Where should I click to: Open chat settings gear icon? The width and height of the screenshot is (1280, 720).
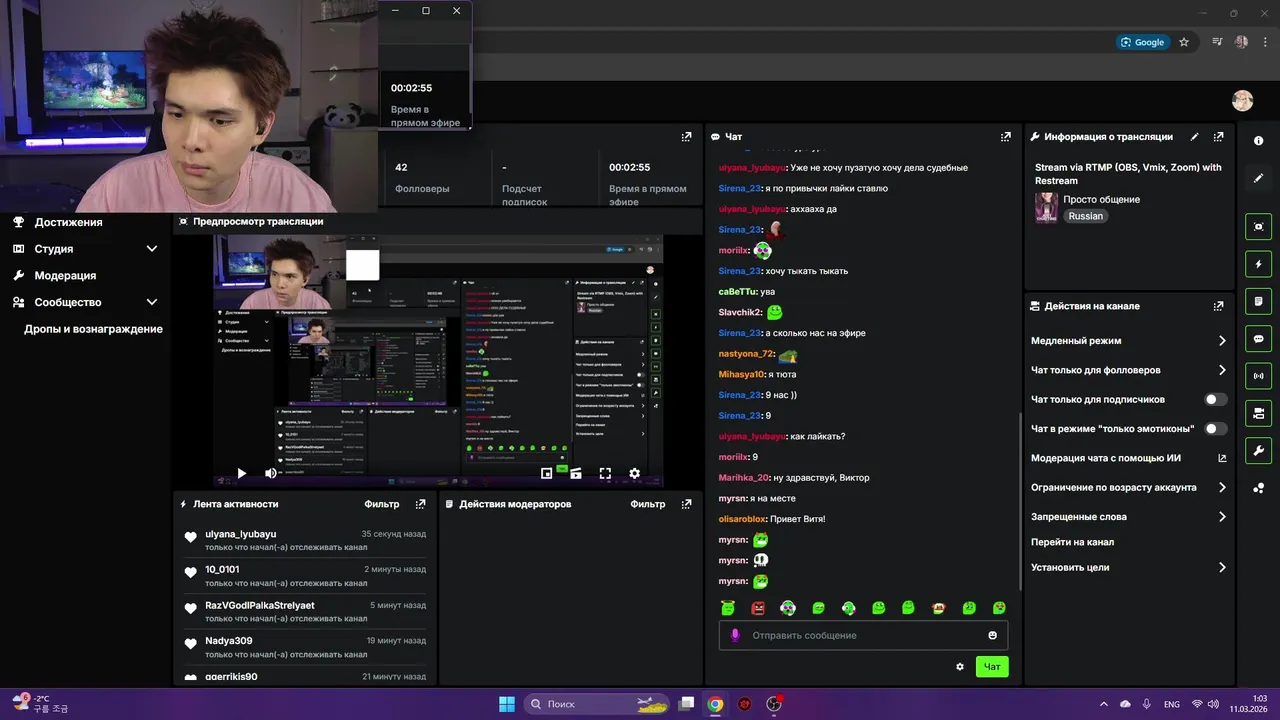(960, 667)
